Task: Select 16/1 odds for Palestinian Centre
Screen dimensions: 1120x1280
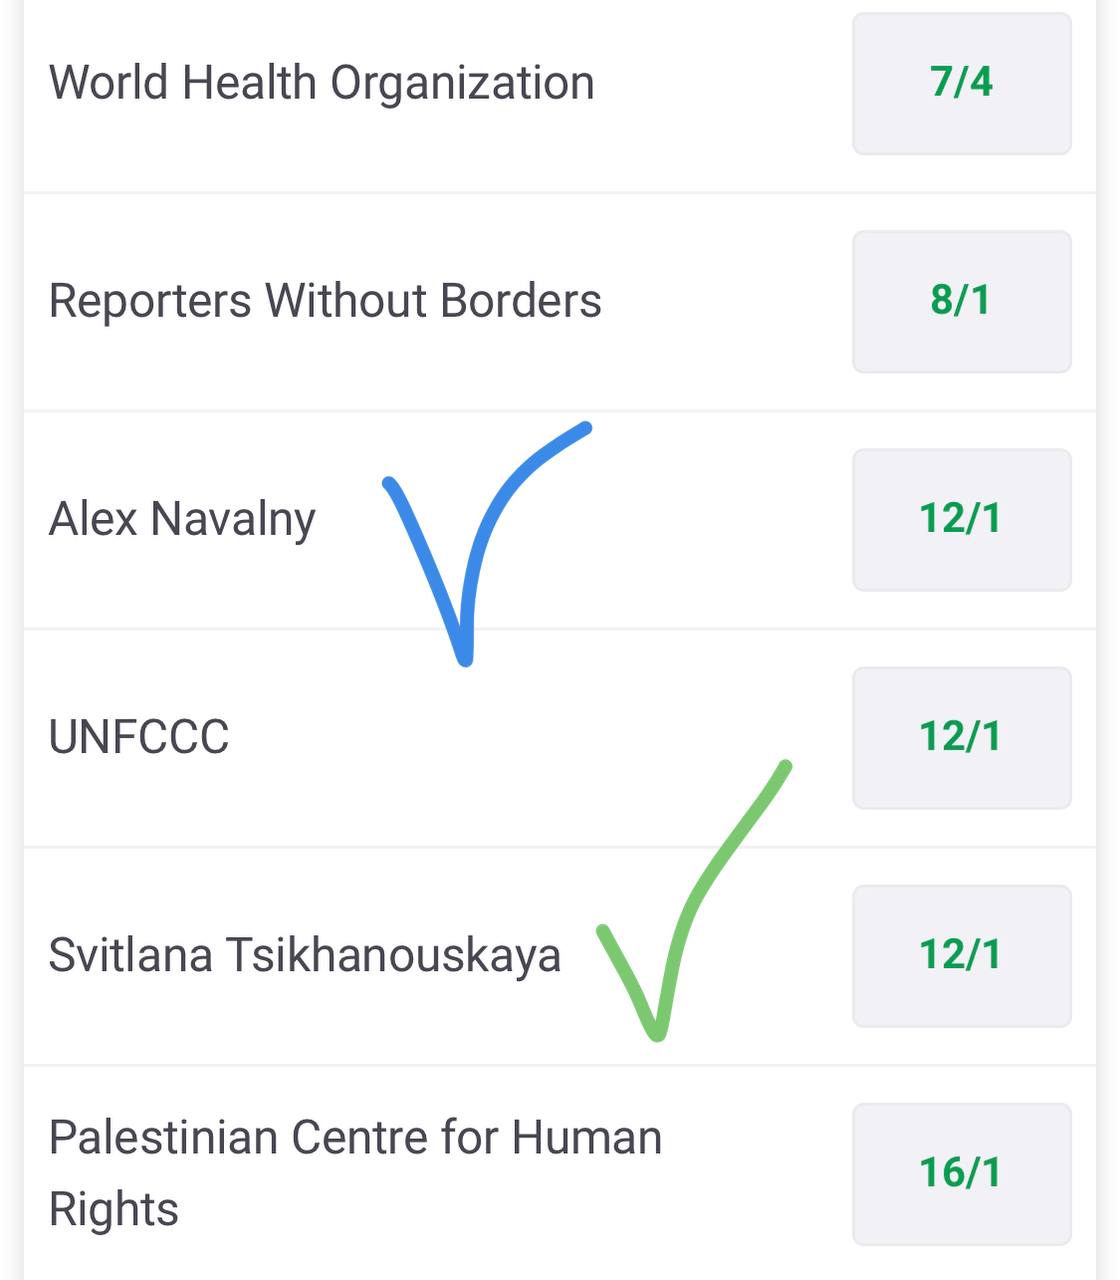Action: (961, 1173)
